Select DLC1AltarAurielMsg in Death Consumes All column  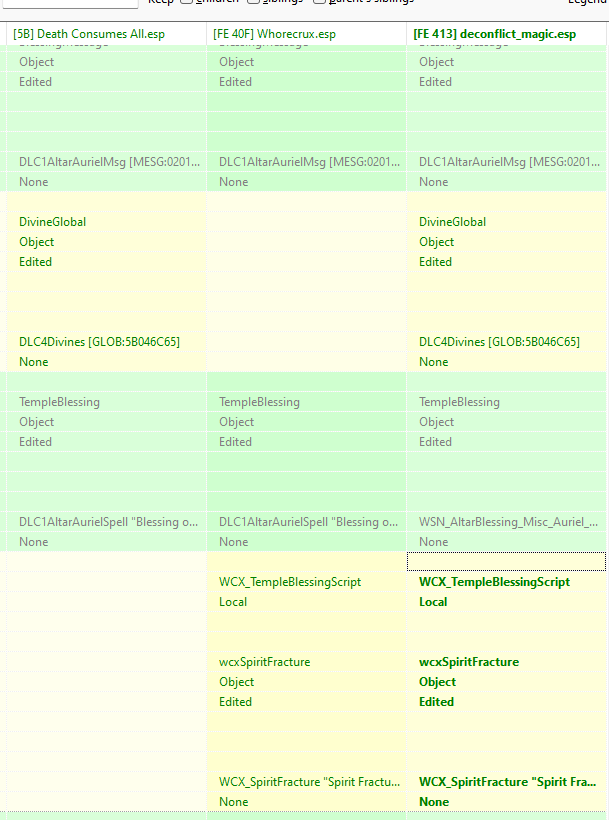coord(109,162)
